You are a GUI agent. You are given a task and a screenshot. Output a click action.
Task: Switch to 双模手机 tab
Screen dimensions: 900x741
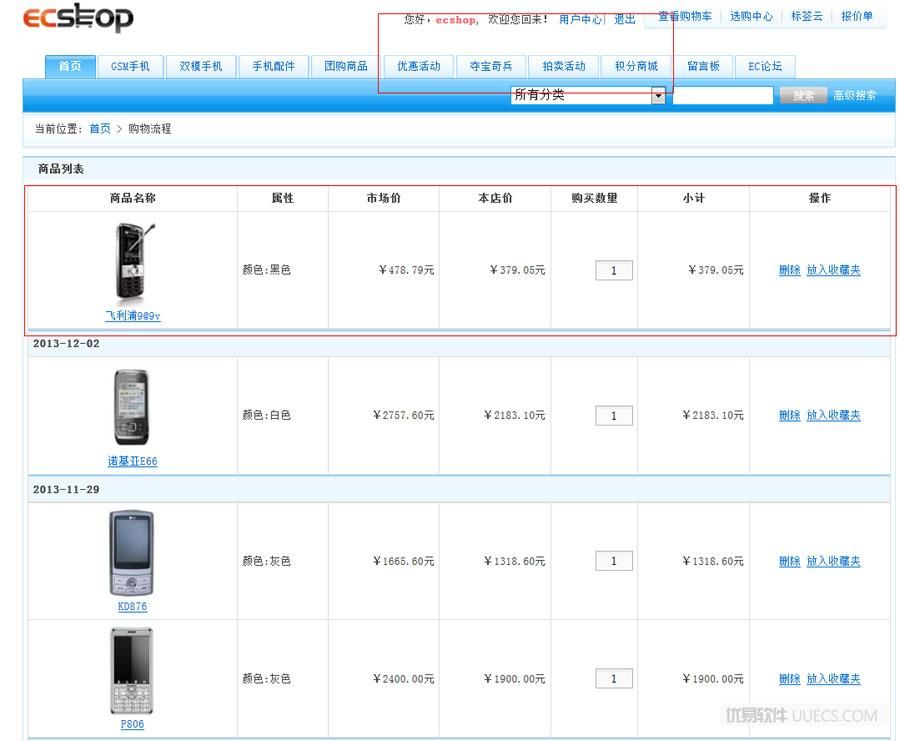point(200,67)
